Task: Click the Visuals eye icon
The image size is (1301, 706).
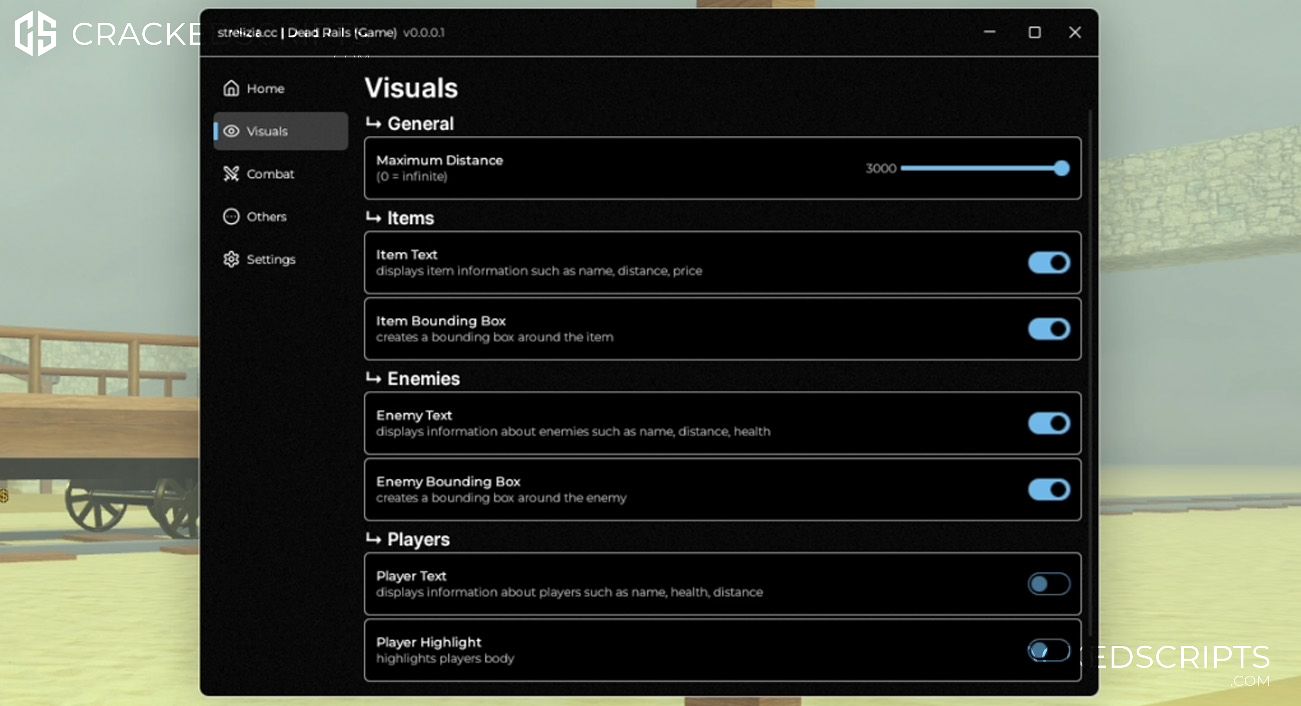Action: (231, 131)
